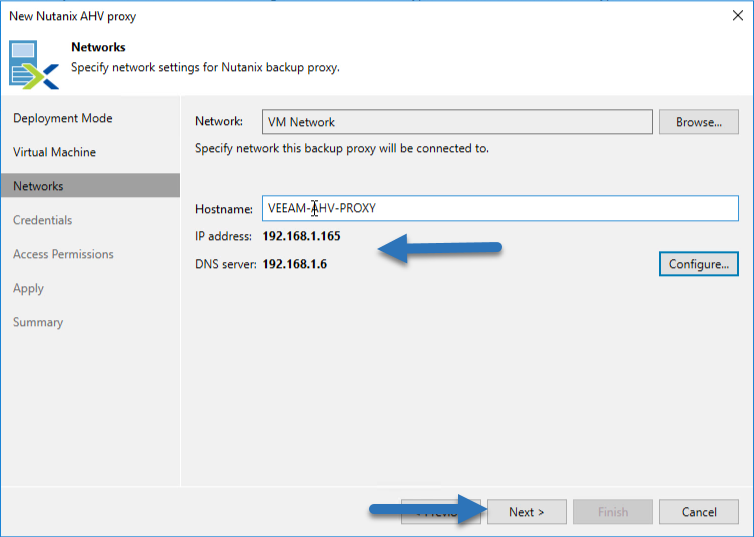Image resolution: width=754 pixels, height=537 pixels.
Task: Click the 'Network:' label
Action: coord(219,122)
